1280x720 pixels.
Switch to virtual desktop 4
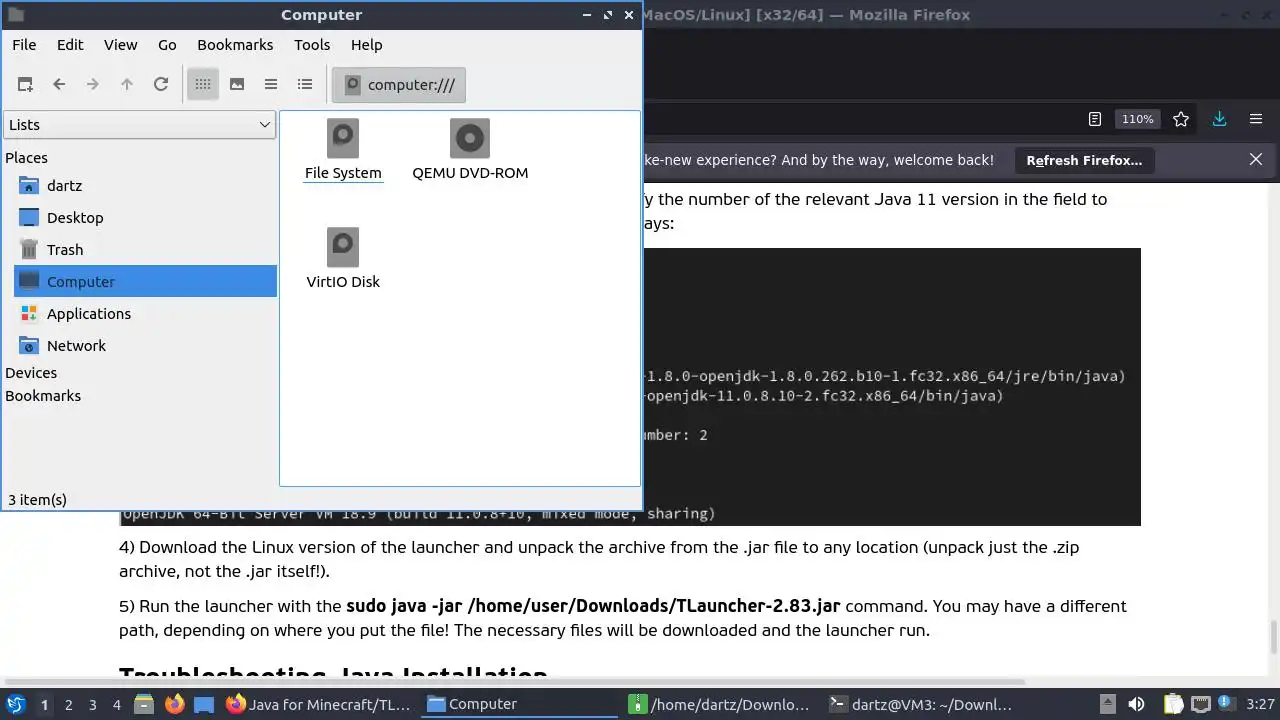pyautogui.click(x=116, y=704)
